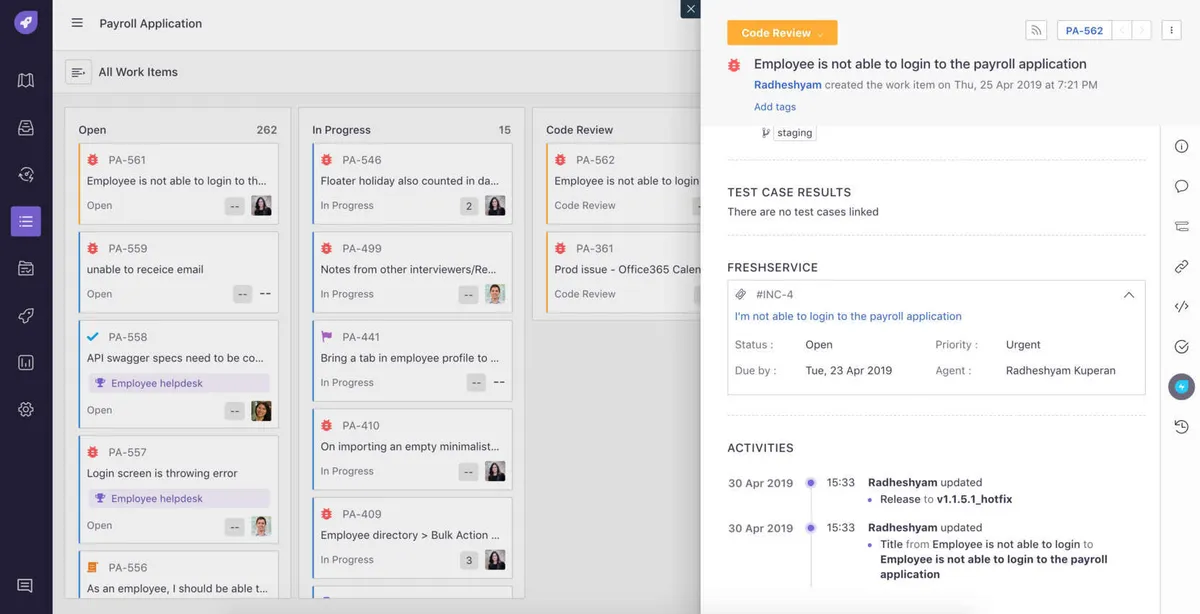Open the three-dot more options menu
Image resolution: width=1200 pixels, height=614 pixels.
(1172, 31)
